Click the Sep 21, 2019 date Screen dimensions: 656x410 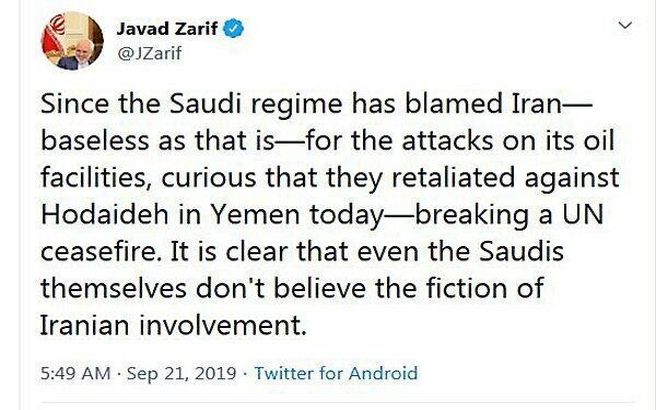click(182, 373)
